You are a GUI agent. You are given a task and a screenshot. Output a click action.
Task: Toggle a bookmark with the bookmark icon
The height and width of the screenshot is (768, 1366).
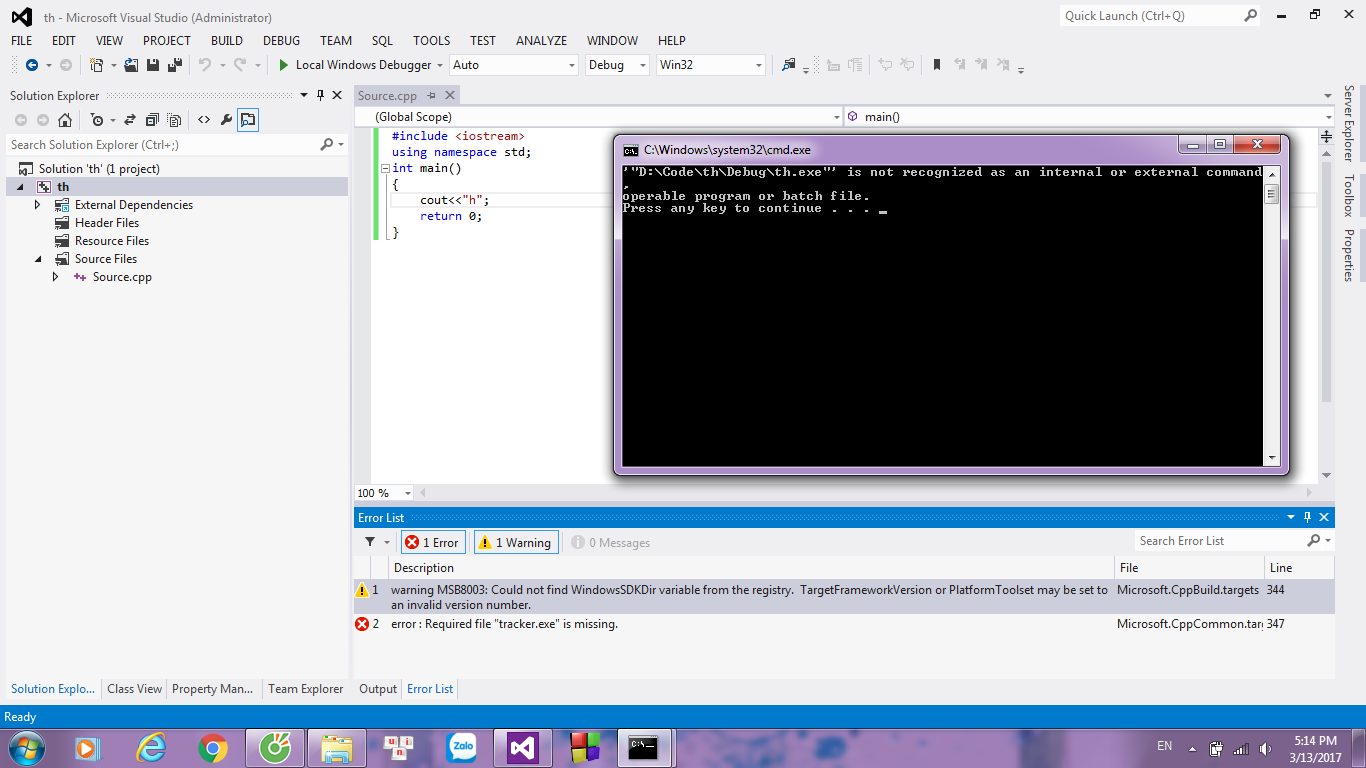pos(937,65)
